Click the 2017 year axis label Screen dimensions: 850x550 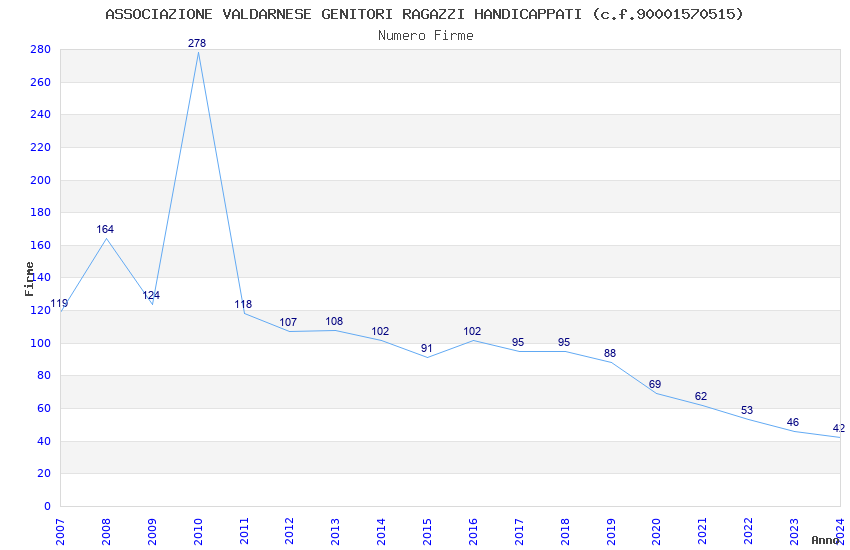(519, 532)
